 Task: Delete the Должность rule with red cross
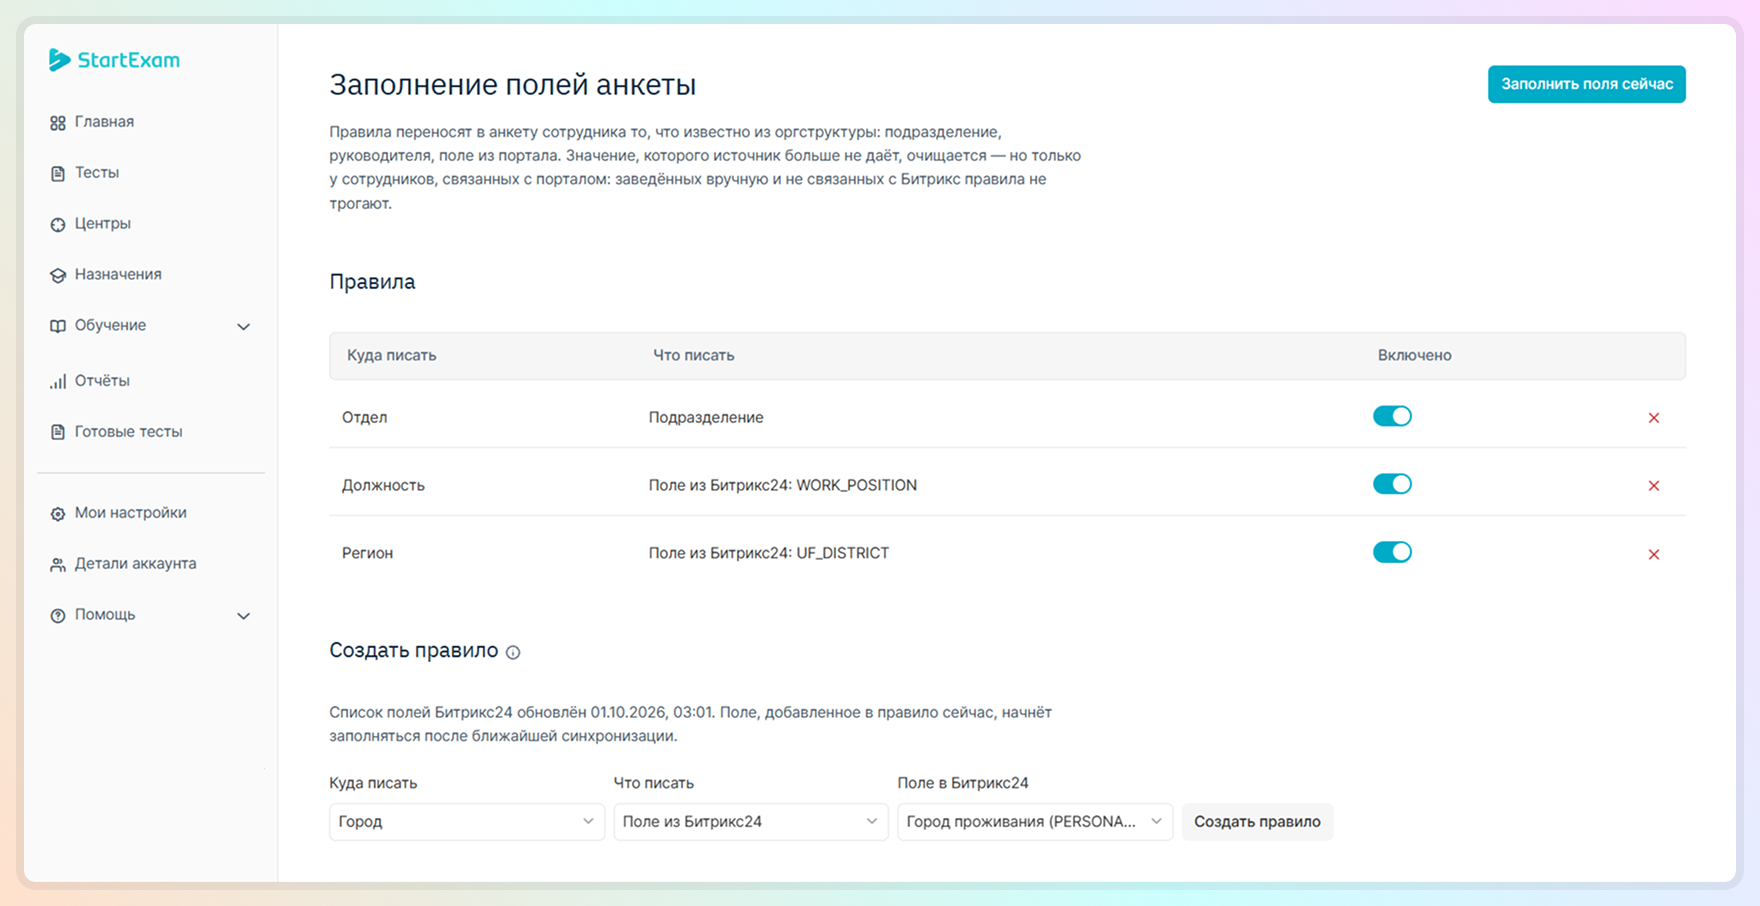pos(1654,486)
